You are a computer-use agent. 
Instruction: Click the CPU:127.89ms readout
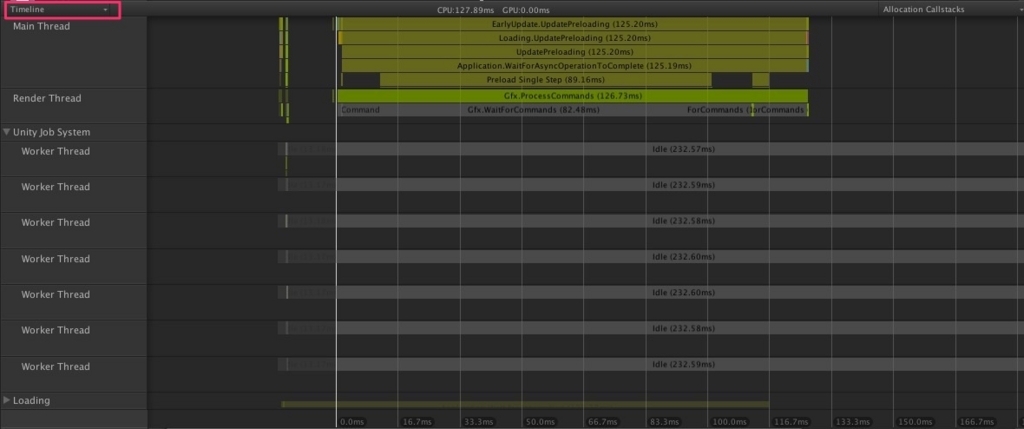tap(466, 10)
